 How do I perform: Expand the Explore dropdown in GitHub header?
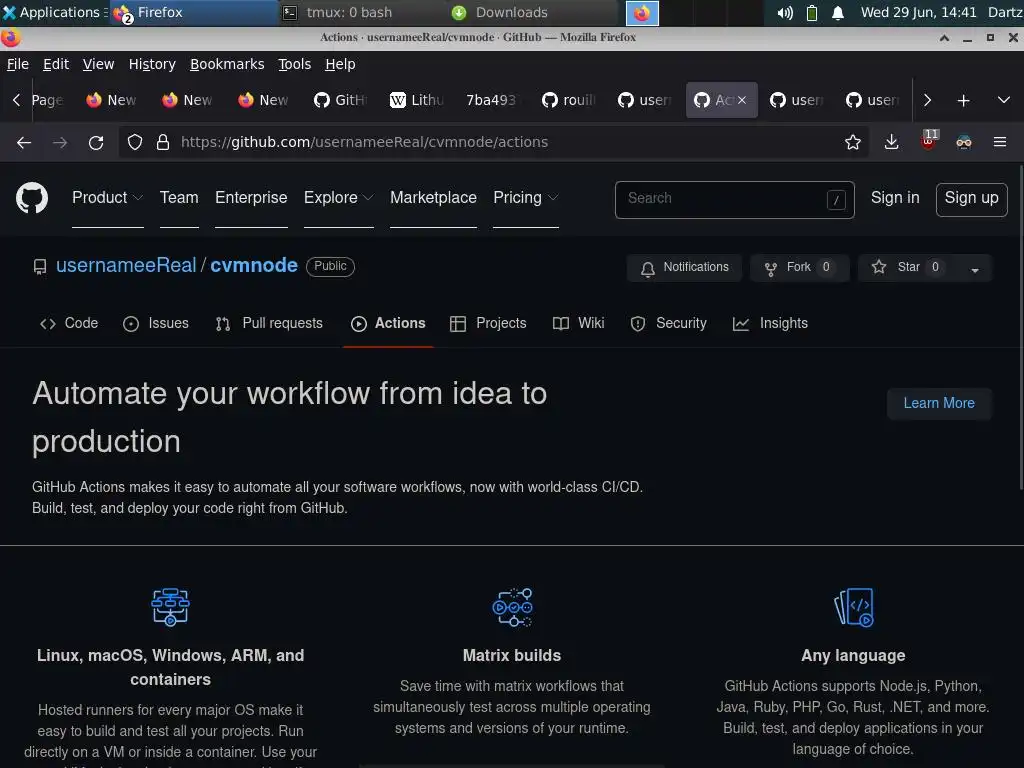pyautogui.click(x=338, y=198)
